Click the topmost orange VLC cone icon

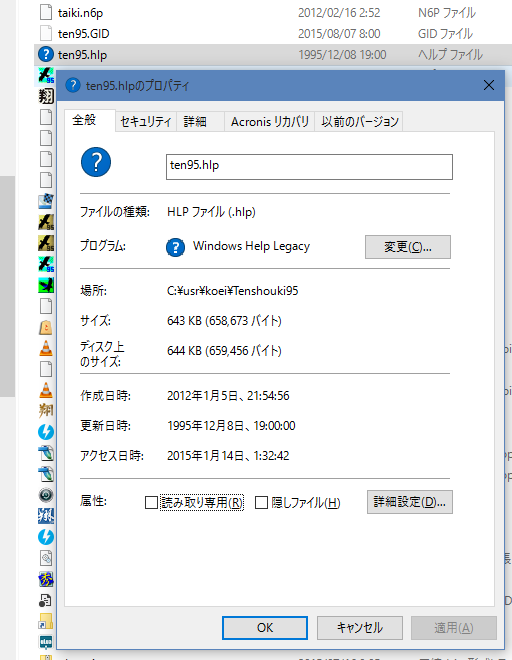[46, 348]
